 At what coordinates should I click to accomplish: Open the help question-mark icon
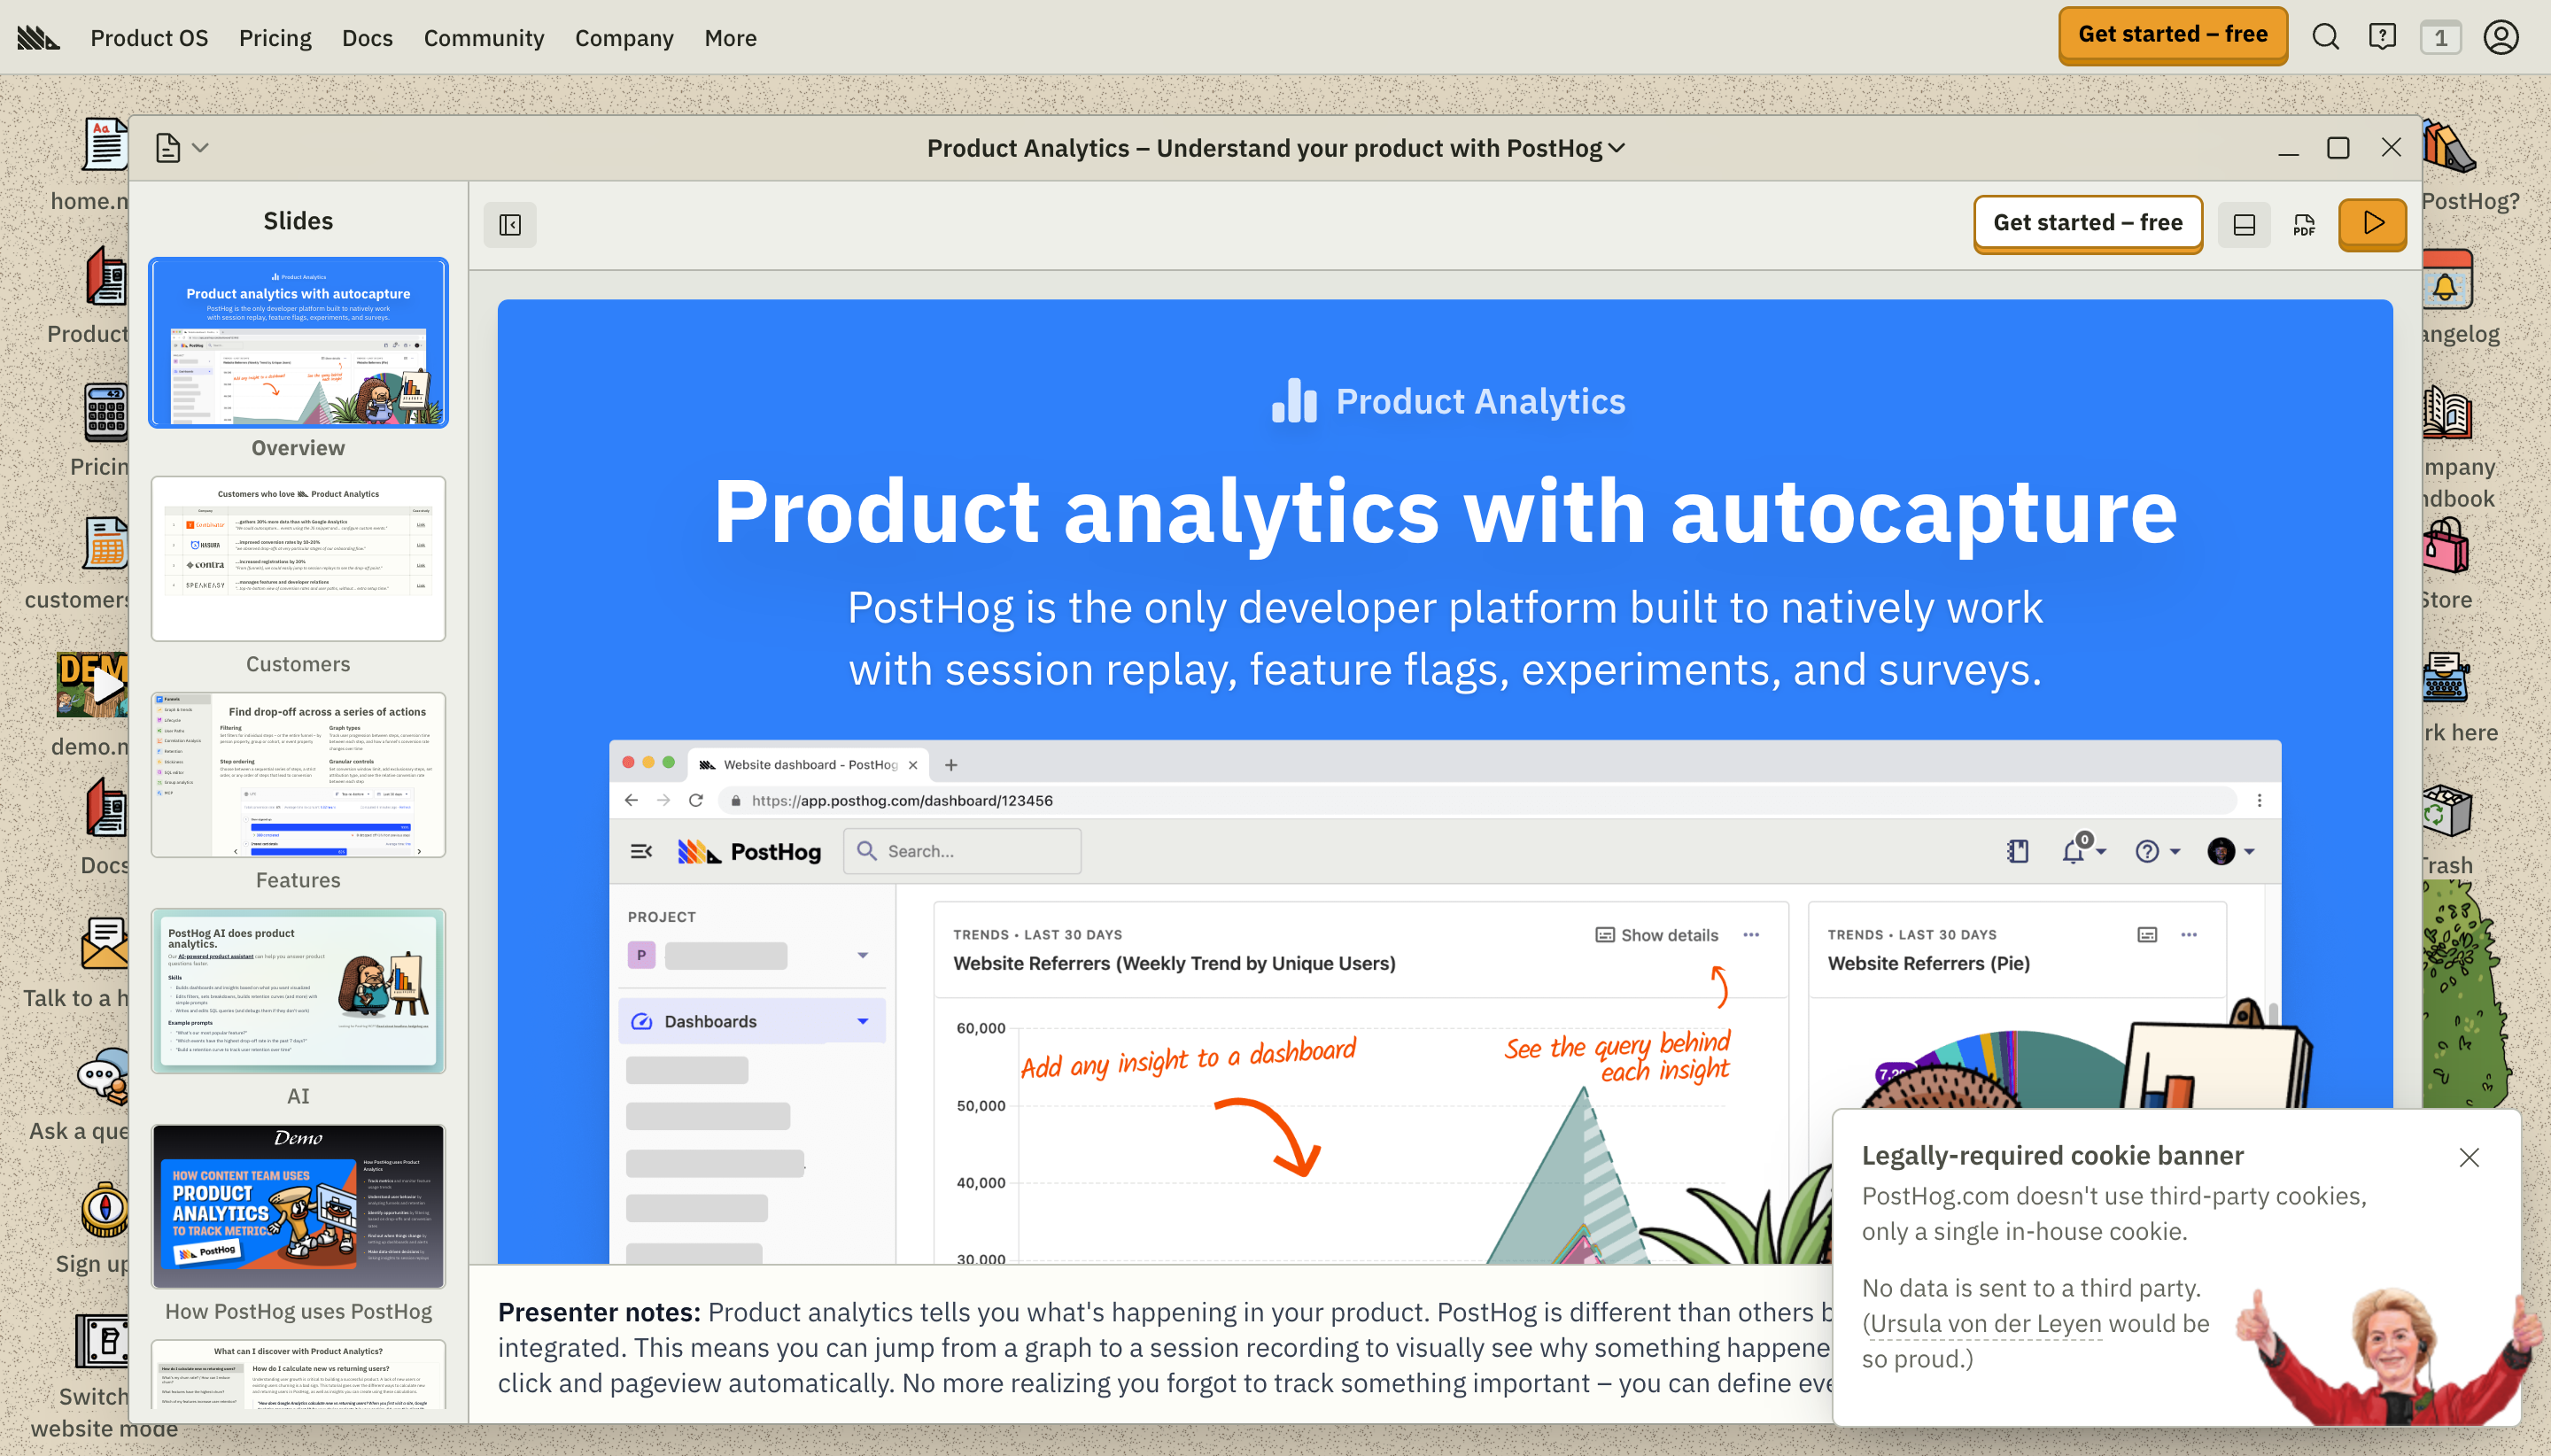click(2382, 38)
